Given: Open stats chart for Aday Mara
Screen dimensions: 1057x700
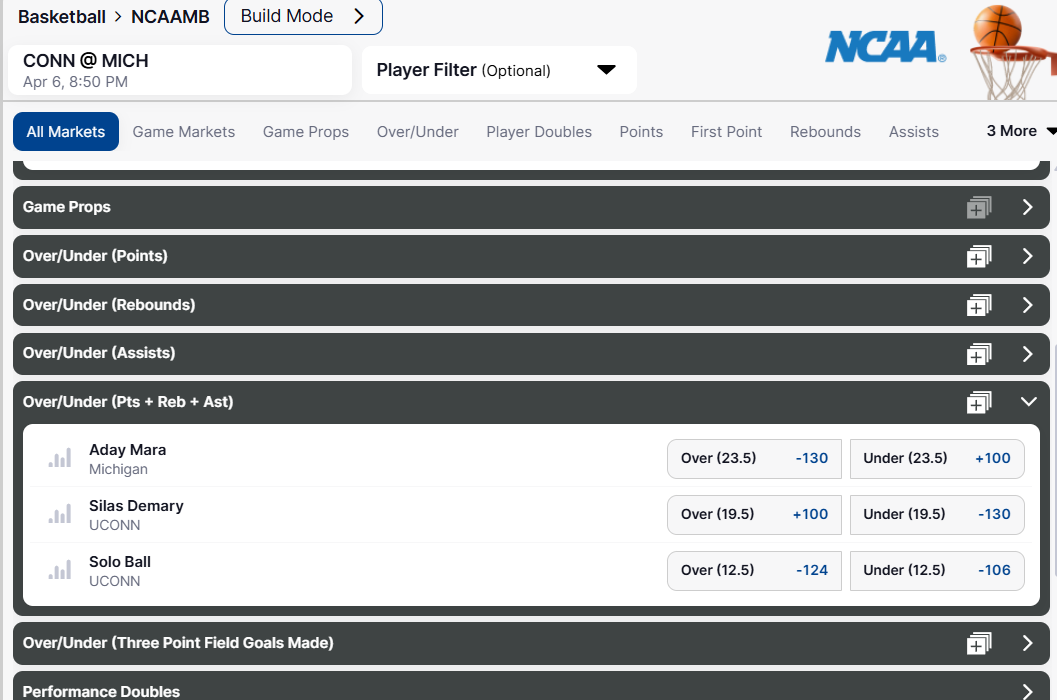Looking at the screenshot, I should [x=59, y=457].
